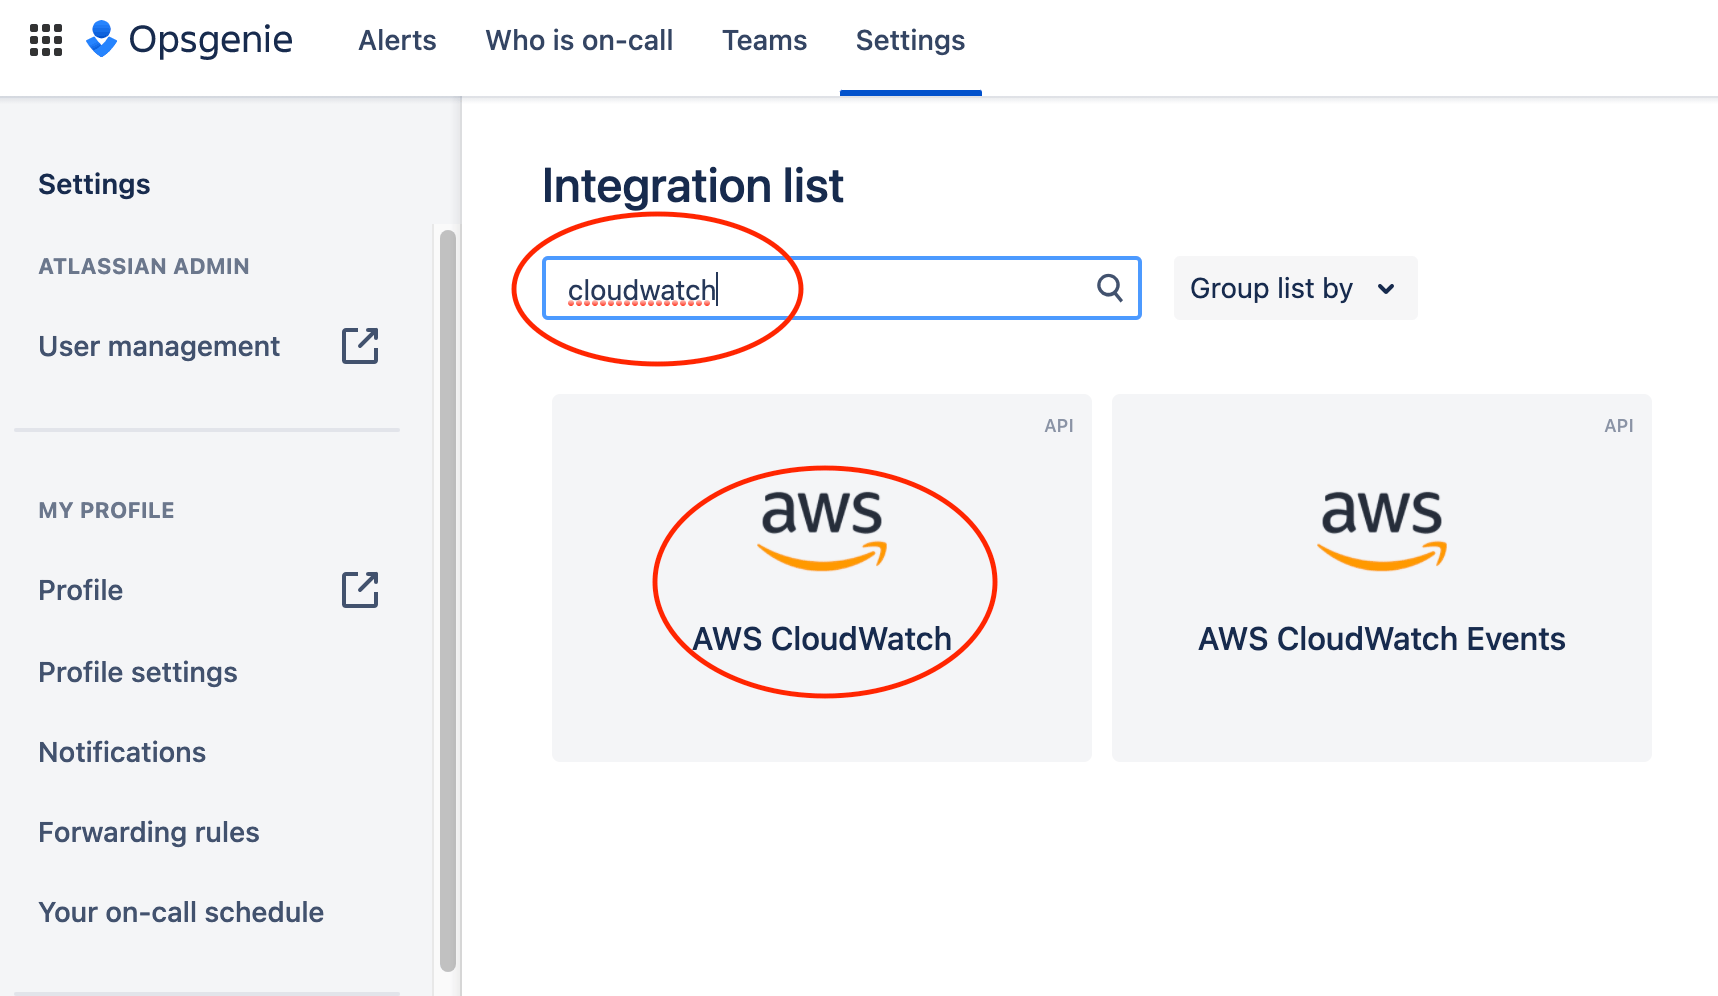Open the Atlassian app switcher grid

(45, 40)
